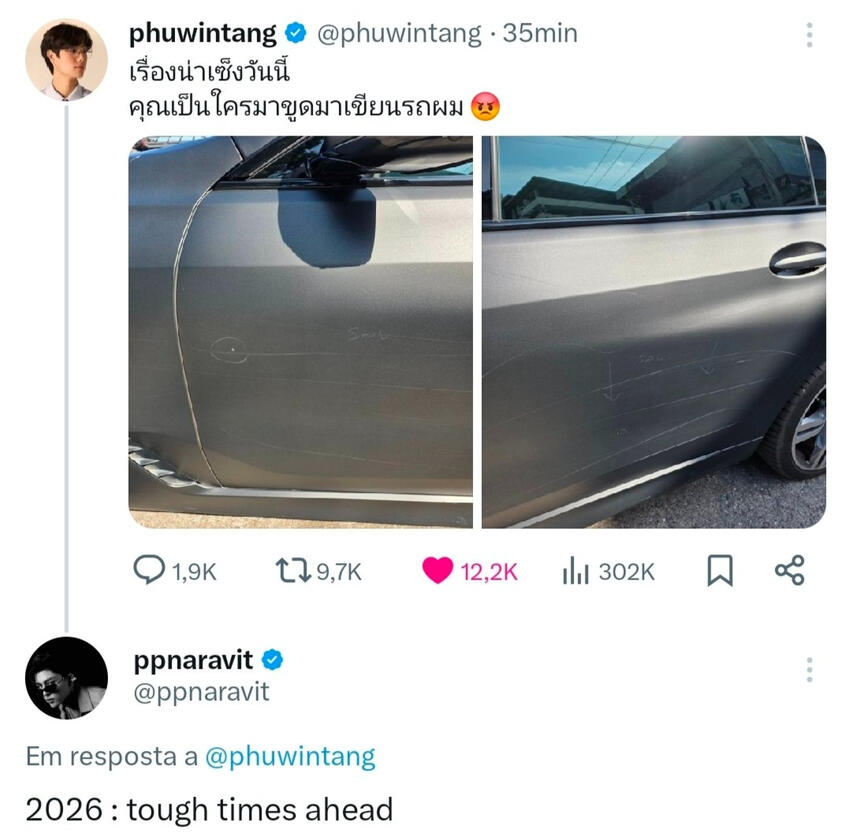The height and width of the screenshot is (840, 850).
Task: Click phuwintang's blue verified badge
Action: [x=296, y=34]
